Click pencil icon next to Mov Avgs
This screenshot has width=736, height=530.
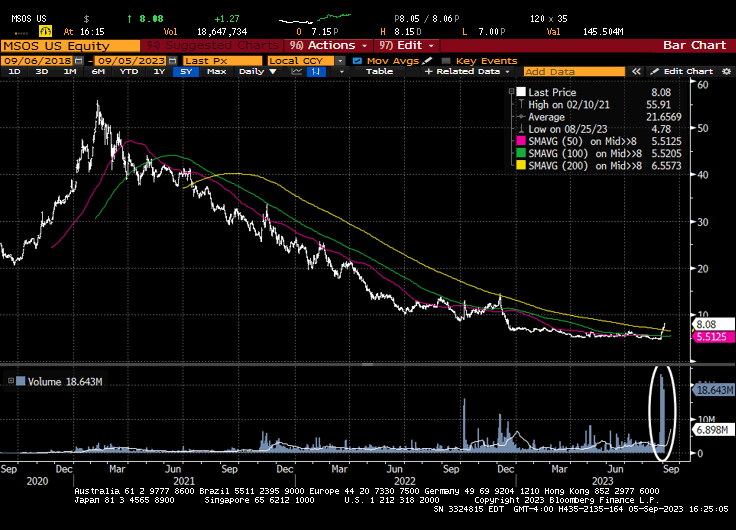[x=427, y=61]
